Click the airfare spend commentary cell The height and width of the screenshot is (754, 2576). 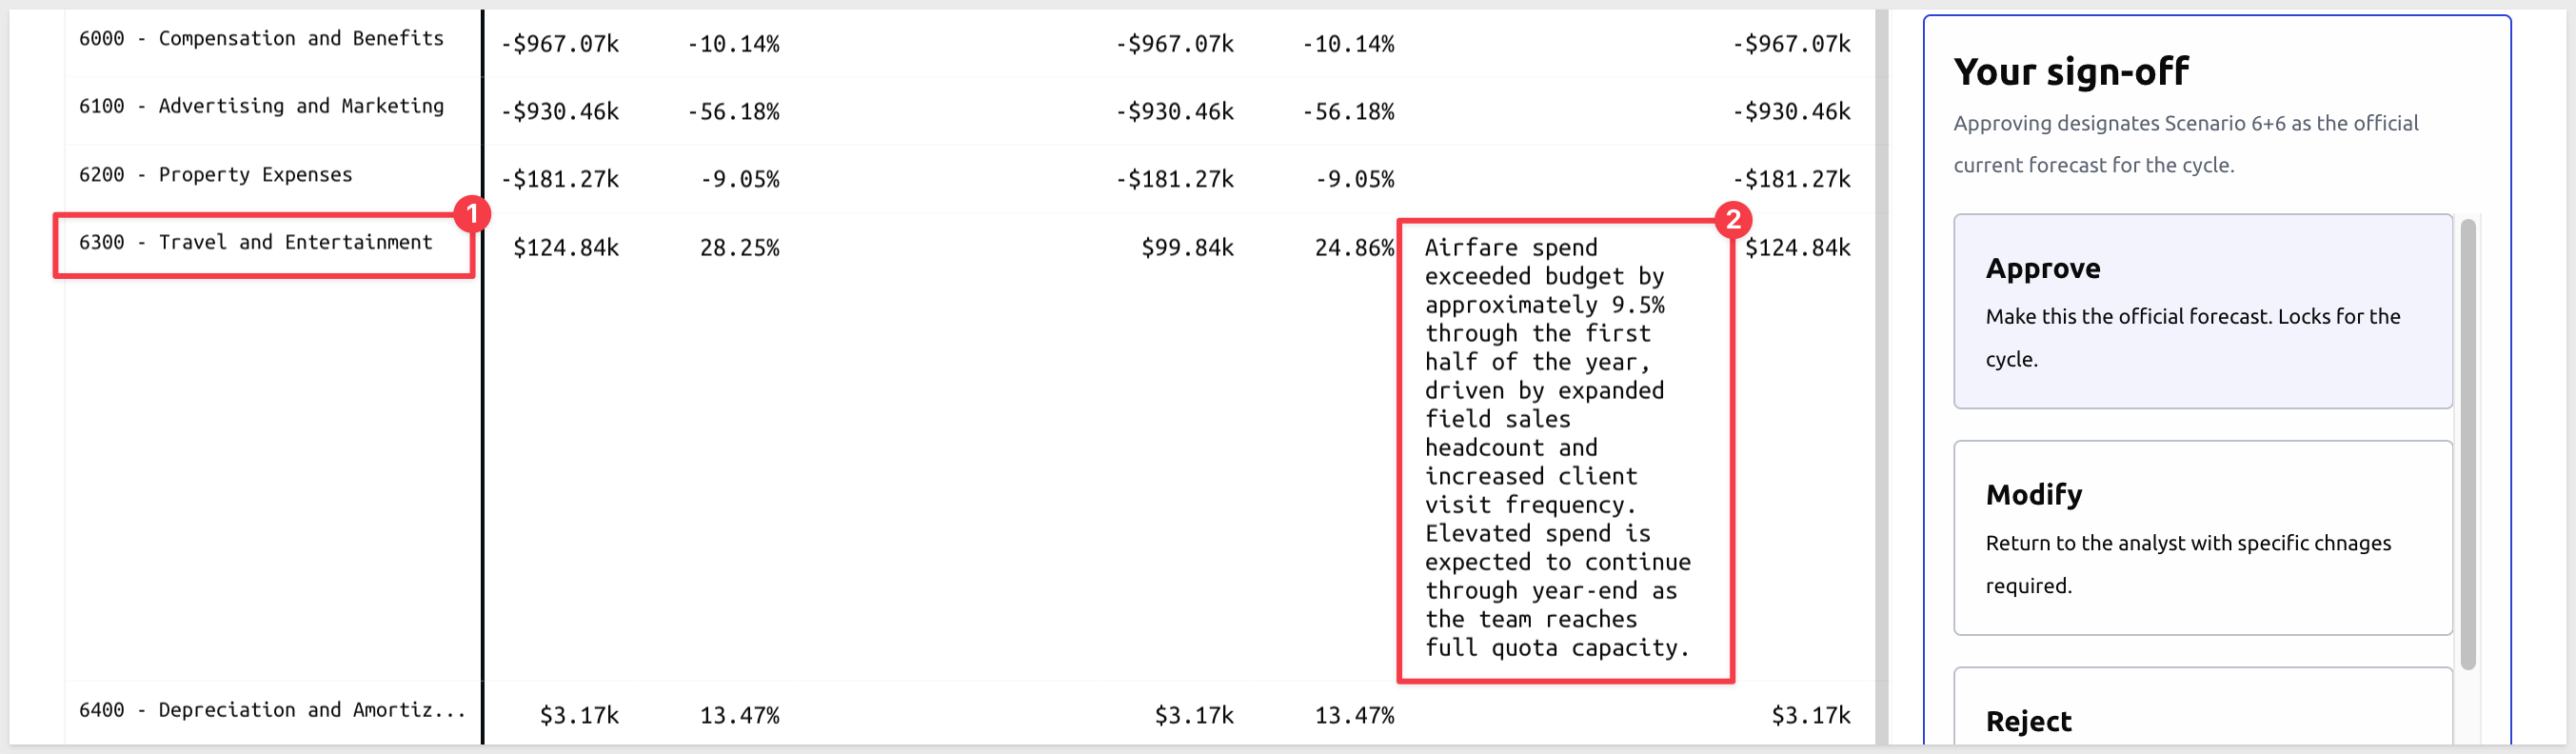[x=1565, y=448]
